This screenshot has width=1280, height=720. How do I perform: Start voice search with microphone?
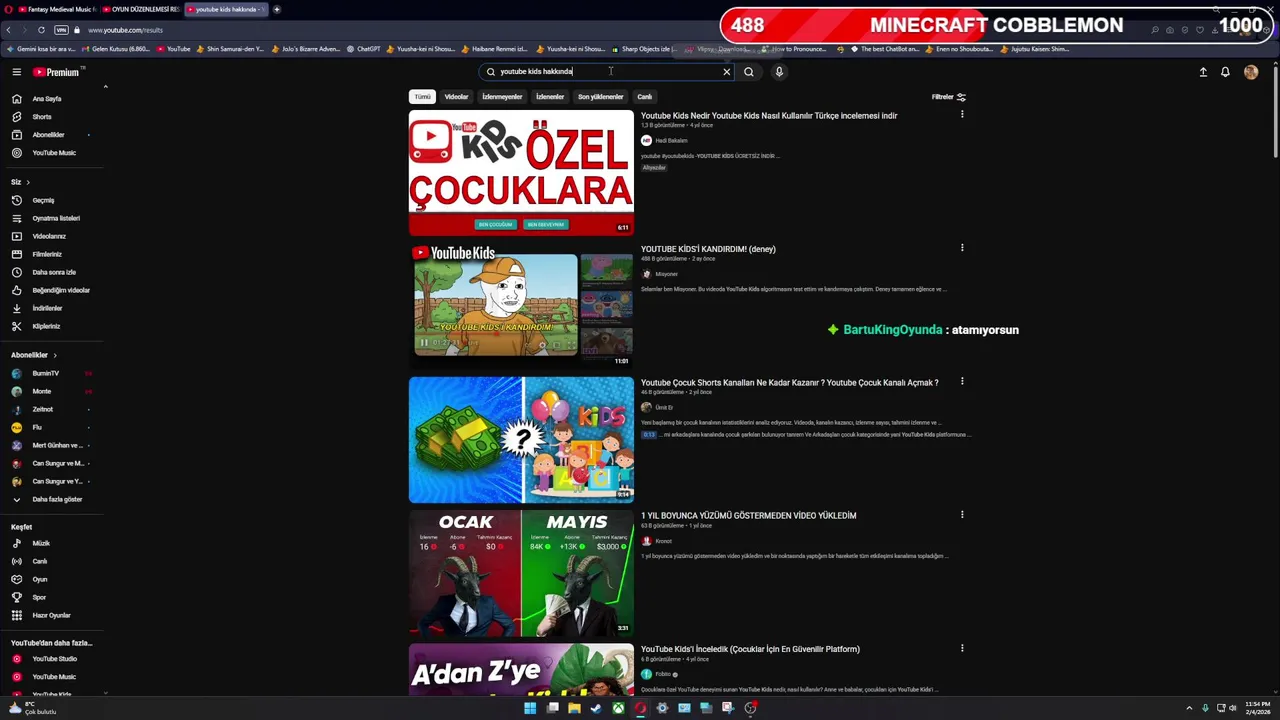click(x=779, y=72)
